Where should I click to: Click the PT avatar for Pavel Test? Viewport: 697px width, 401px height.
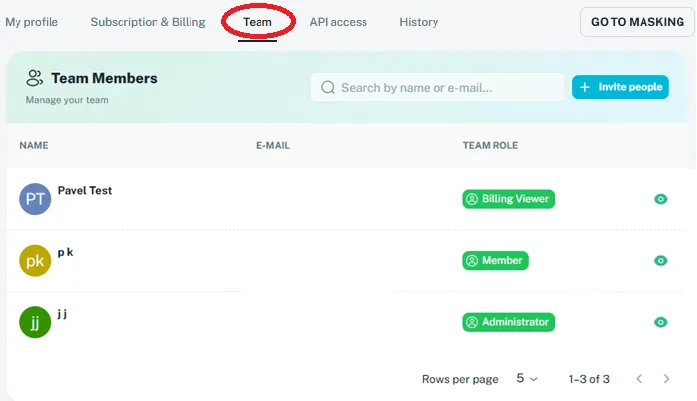(x=35, y=199)
